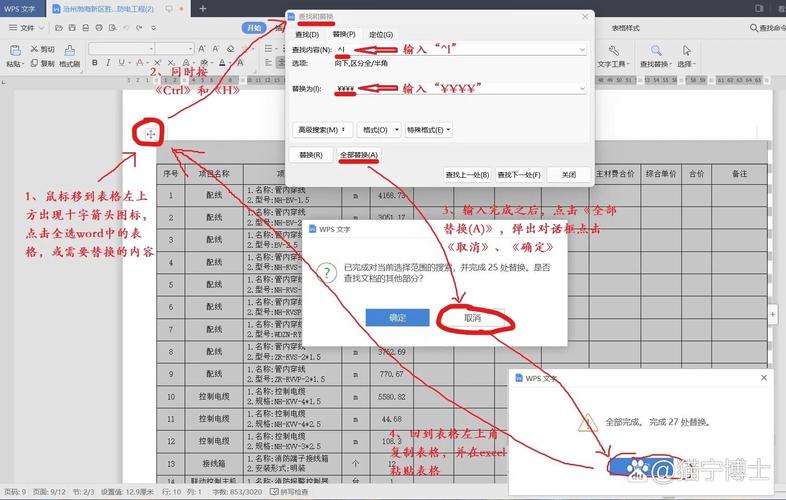
Task: Toggle italic formatting
Action: pos(108,63)
